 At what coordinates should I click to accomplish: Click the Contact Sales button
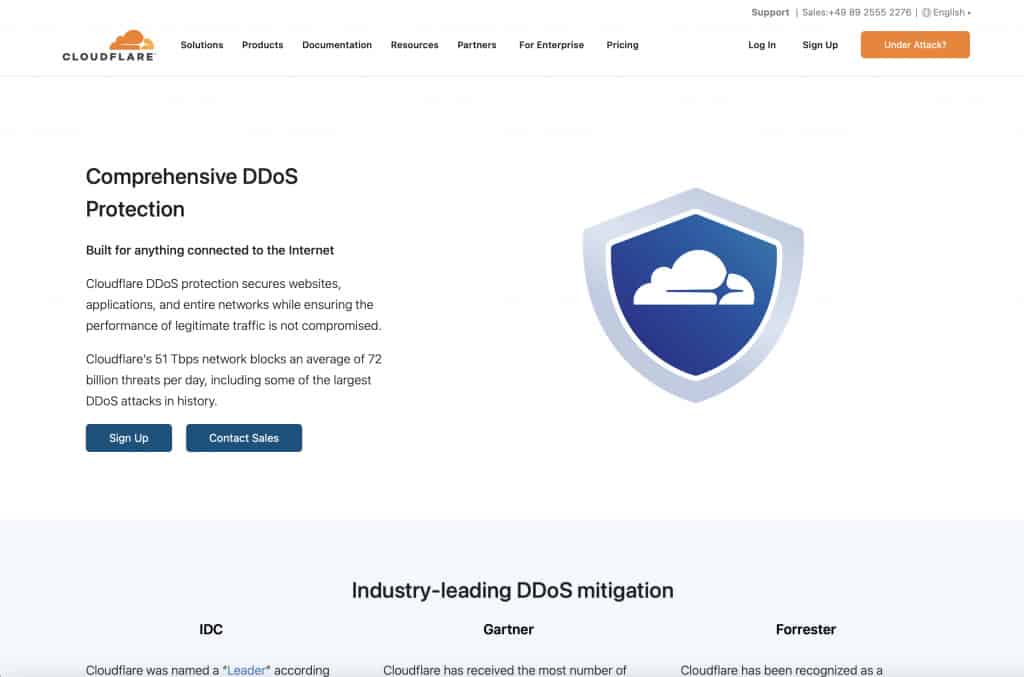coord(243,437)
